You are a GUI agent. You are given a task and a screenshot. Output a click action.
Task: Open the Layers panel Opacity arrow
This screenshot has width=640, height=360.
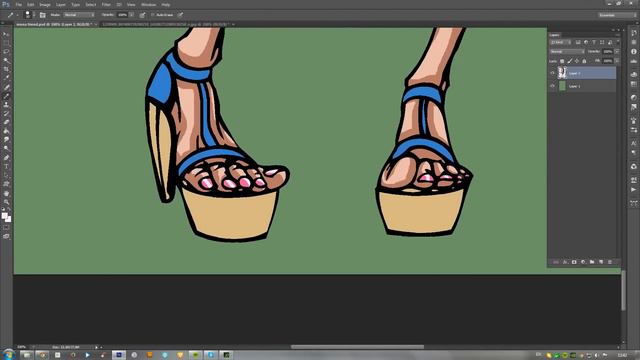point(617,51)
